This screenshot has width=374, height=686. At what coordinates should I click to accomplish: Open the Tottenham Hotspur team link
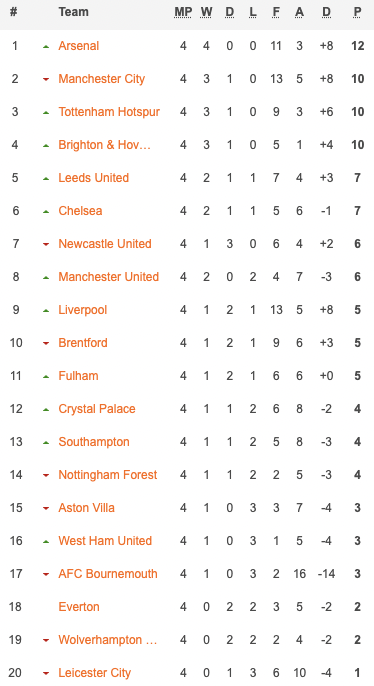coord(109,112)
